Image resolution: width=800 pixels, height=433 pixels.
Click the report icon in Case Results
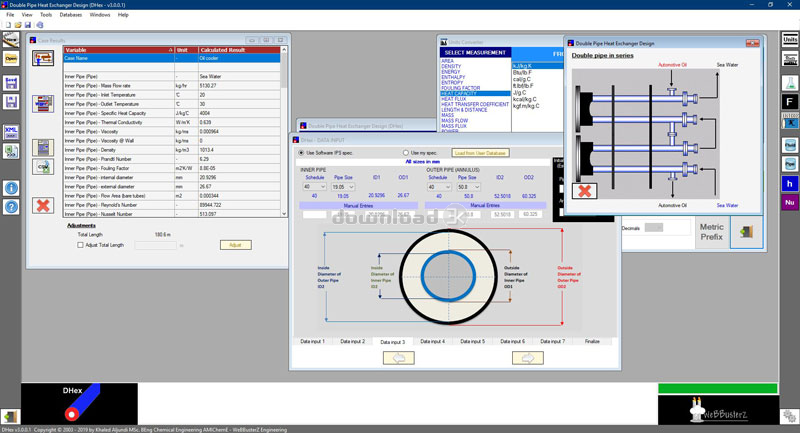(43, 104)
